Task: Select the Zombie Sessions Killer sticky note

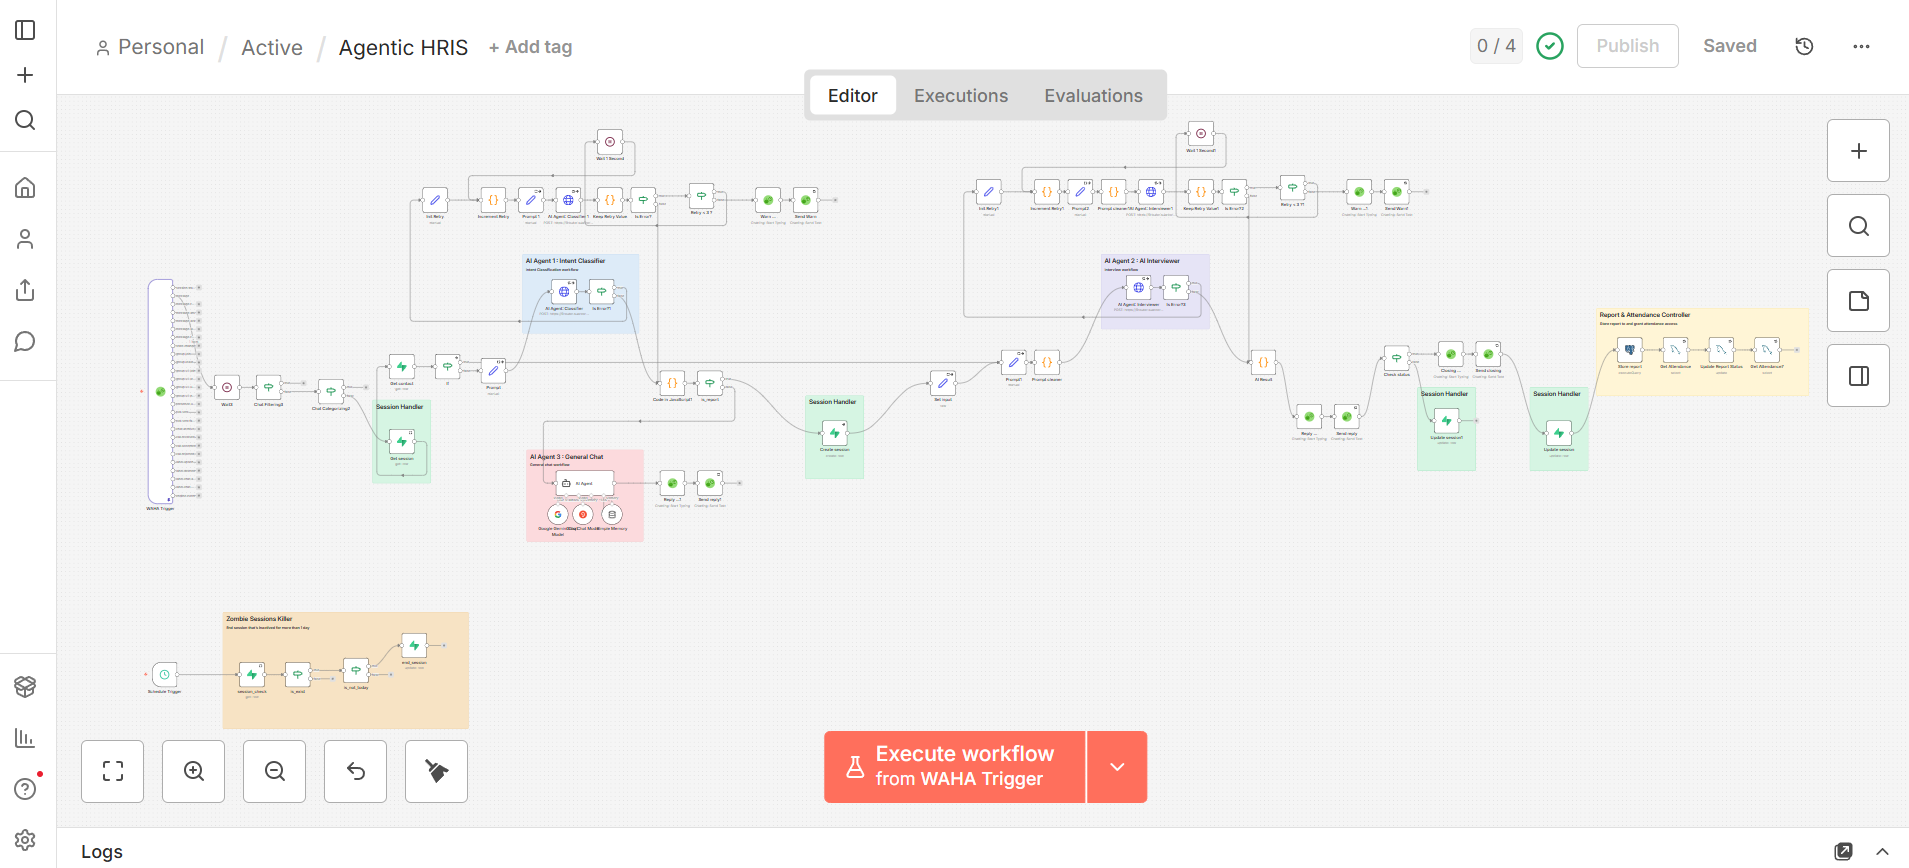Action: tap(346, 670)
